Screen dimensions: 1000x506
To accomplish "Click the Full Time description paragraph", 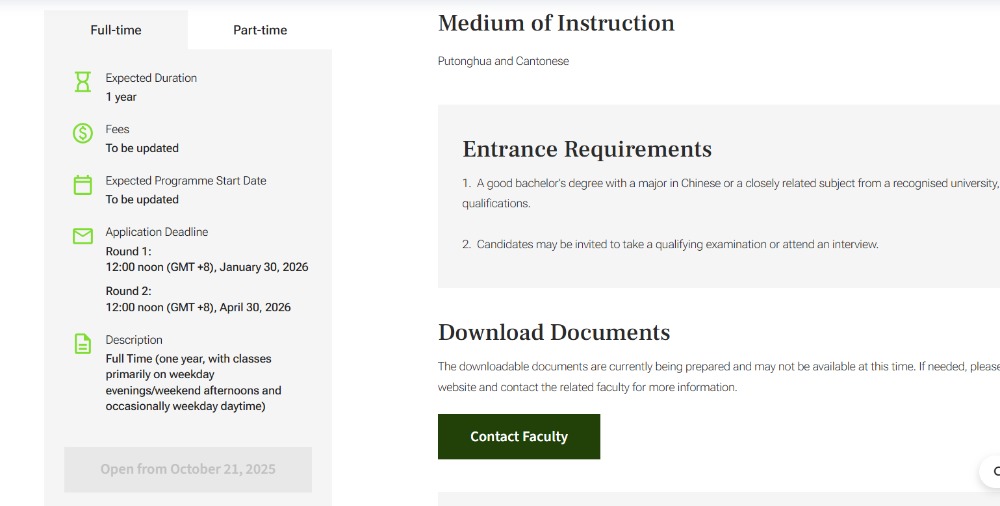I will pos(193,382).
